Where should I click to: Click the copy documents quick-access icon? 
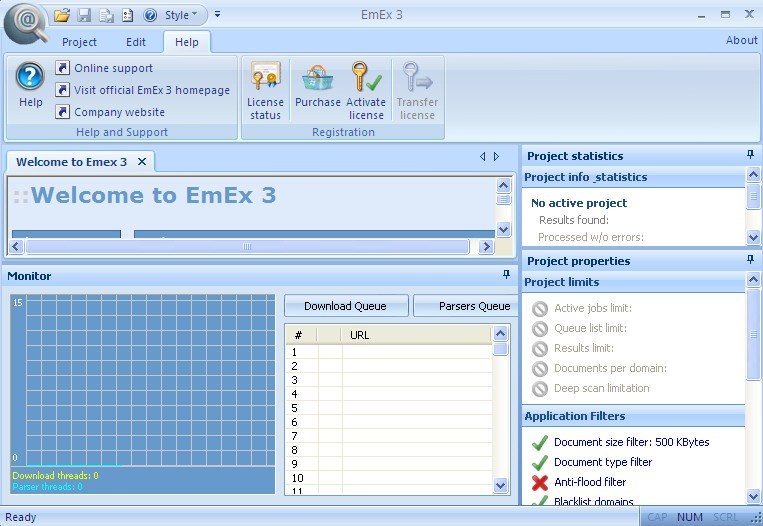coord(106,15)
